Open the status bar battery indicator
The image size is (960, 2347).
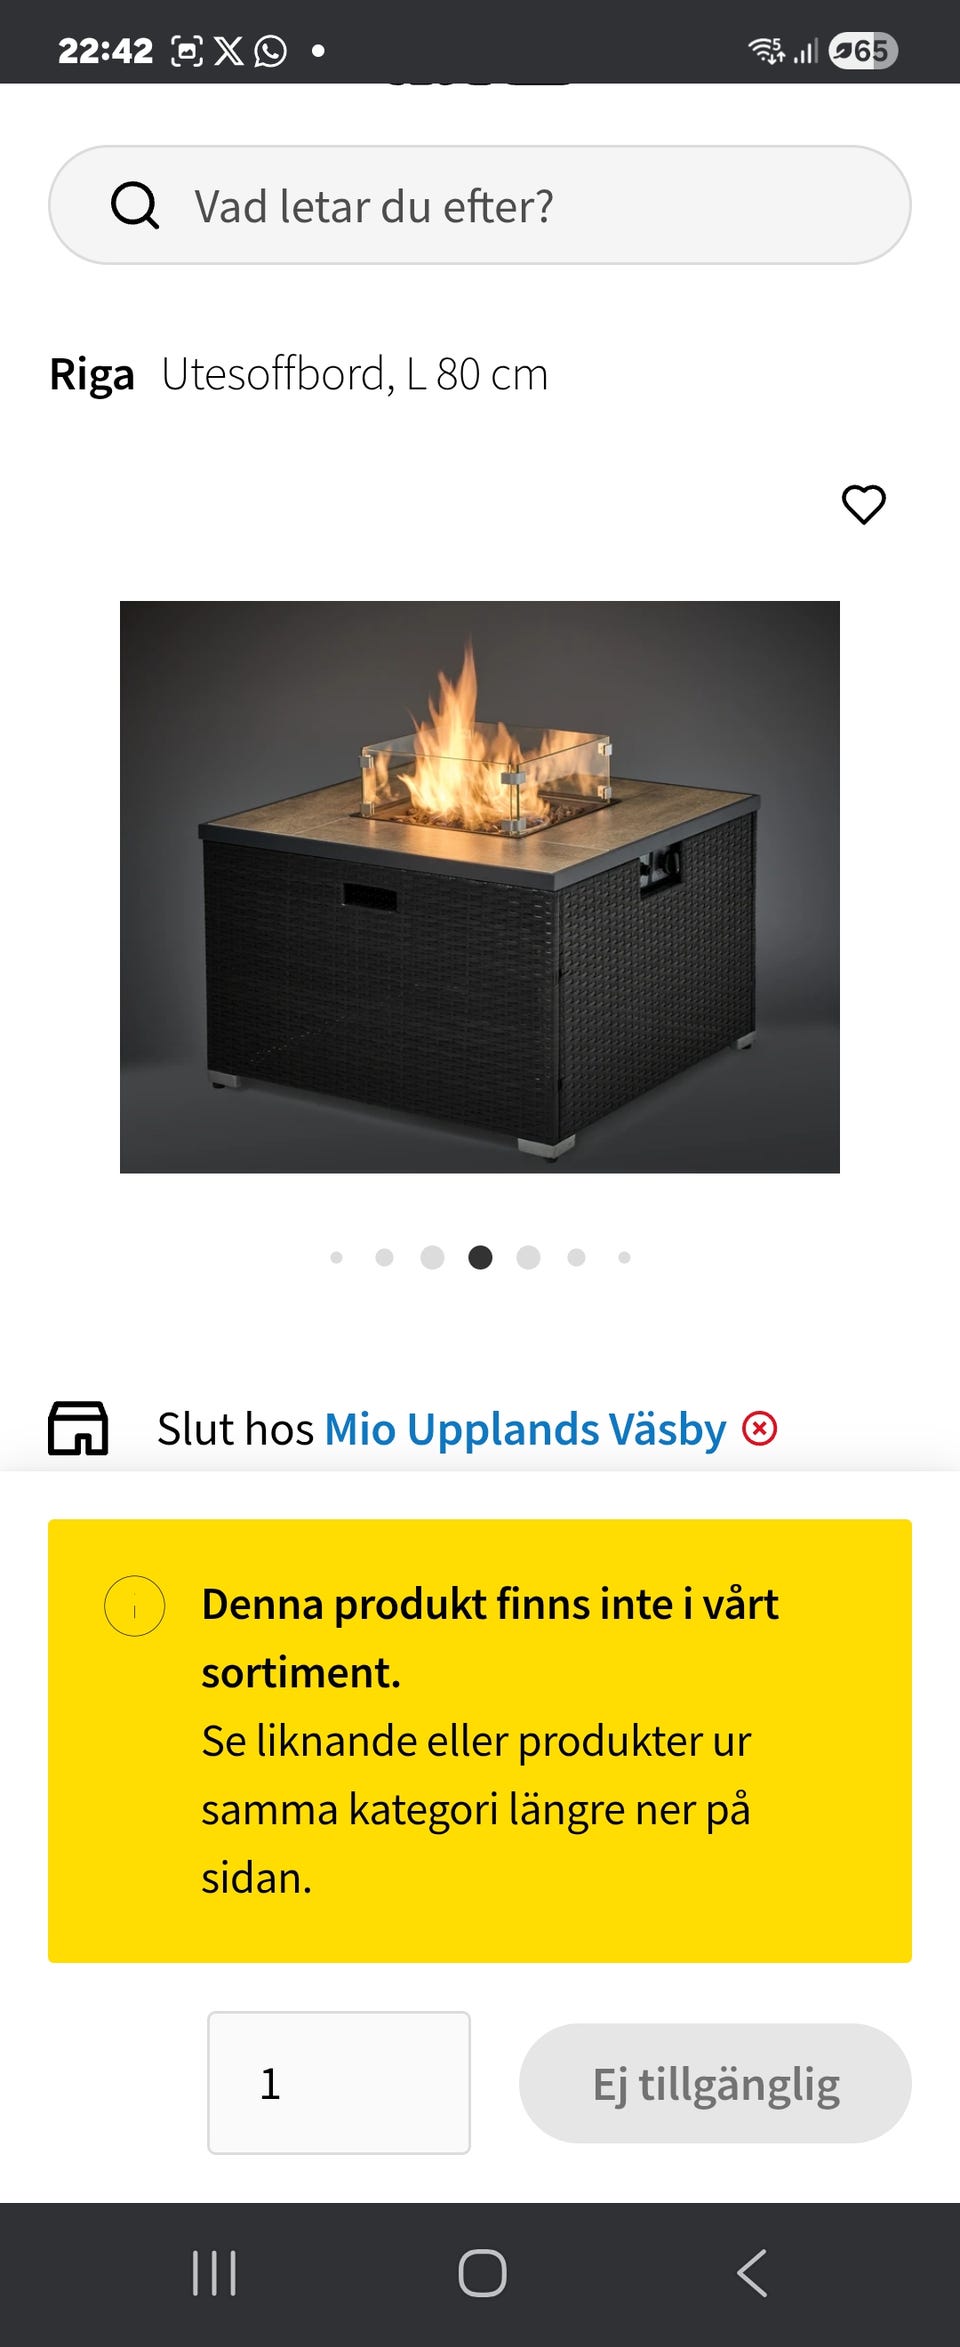point(863,50)
